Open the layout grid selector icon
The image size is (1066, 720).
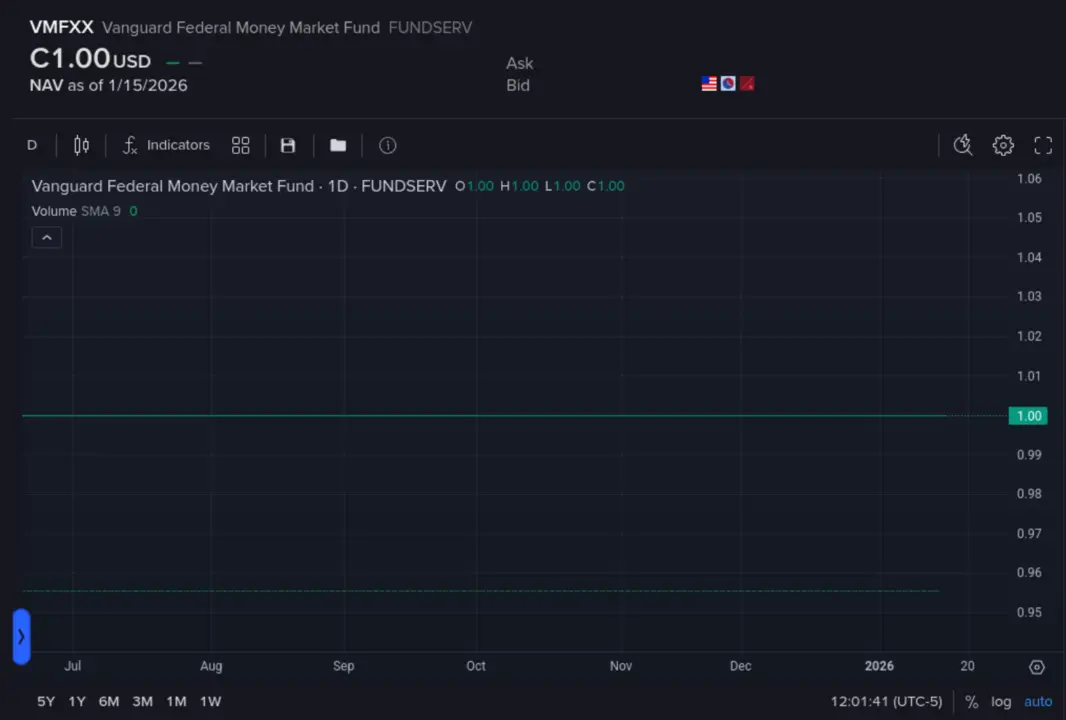(240, 145)
